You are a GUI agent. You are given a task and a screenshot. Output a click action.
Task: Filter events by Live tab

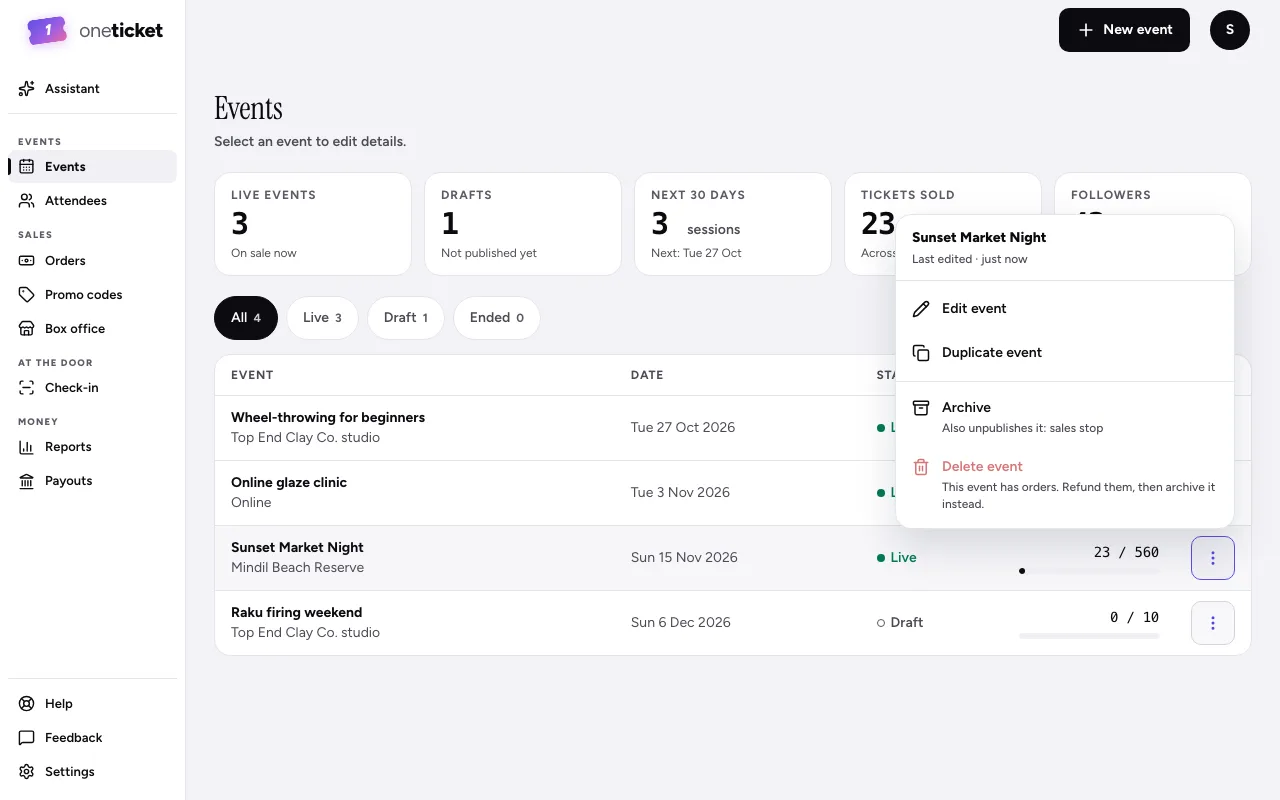tap(322, 318)
